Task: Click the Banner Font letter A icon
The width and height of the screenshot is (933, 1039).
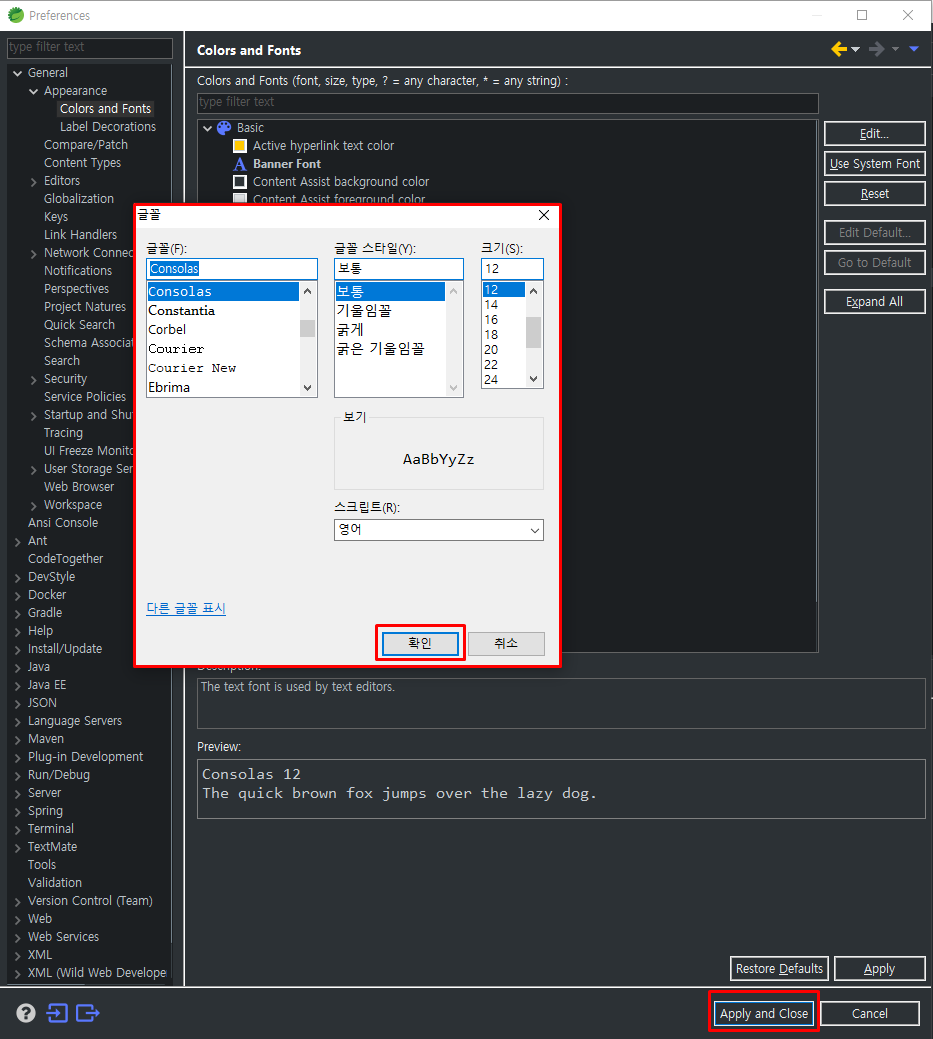Action: pos(240,164)
